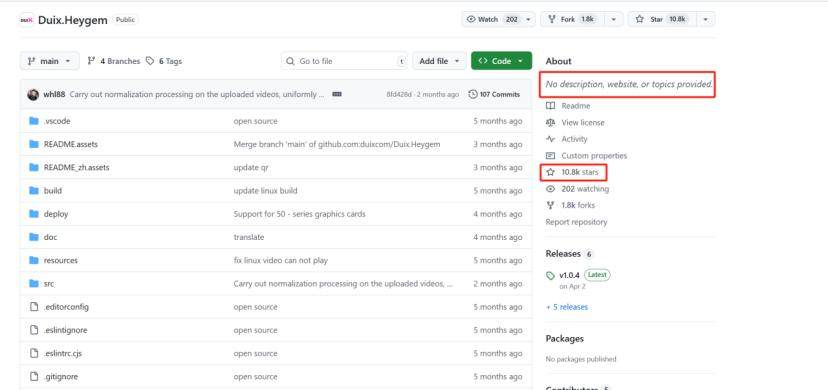Click the Duix organization avatar logo
Viewport: 828px width, 390px height.
27,20
